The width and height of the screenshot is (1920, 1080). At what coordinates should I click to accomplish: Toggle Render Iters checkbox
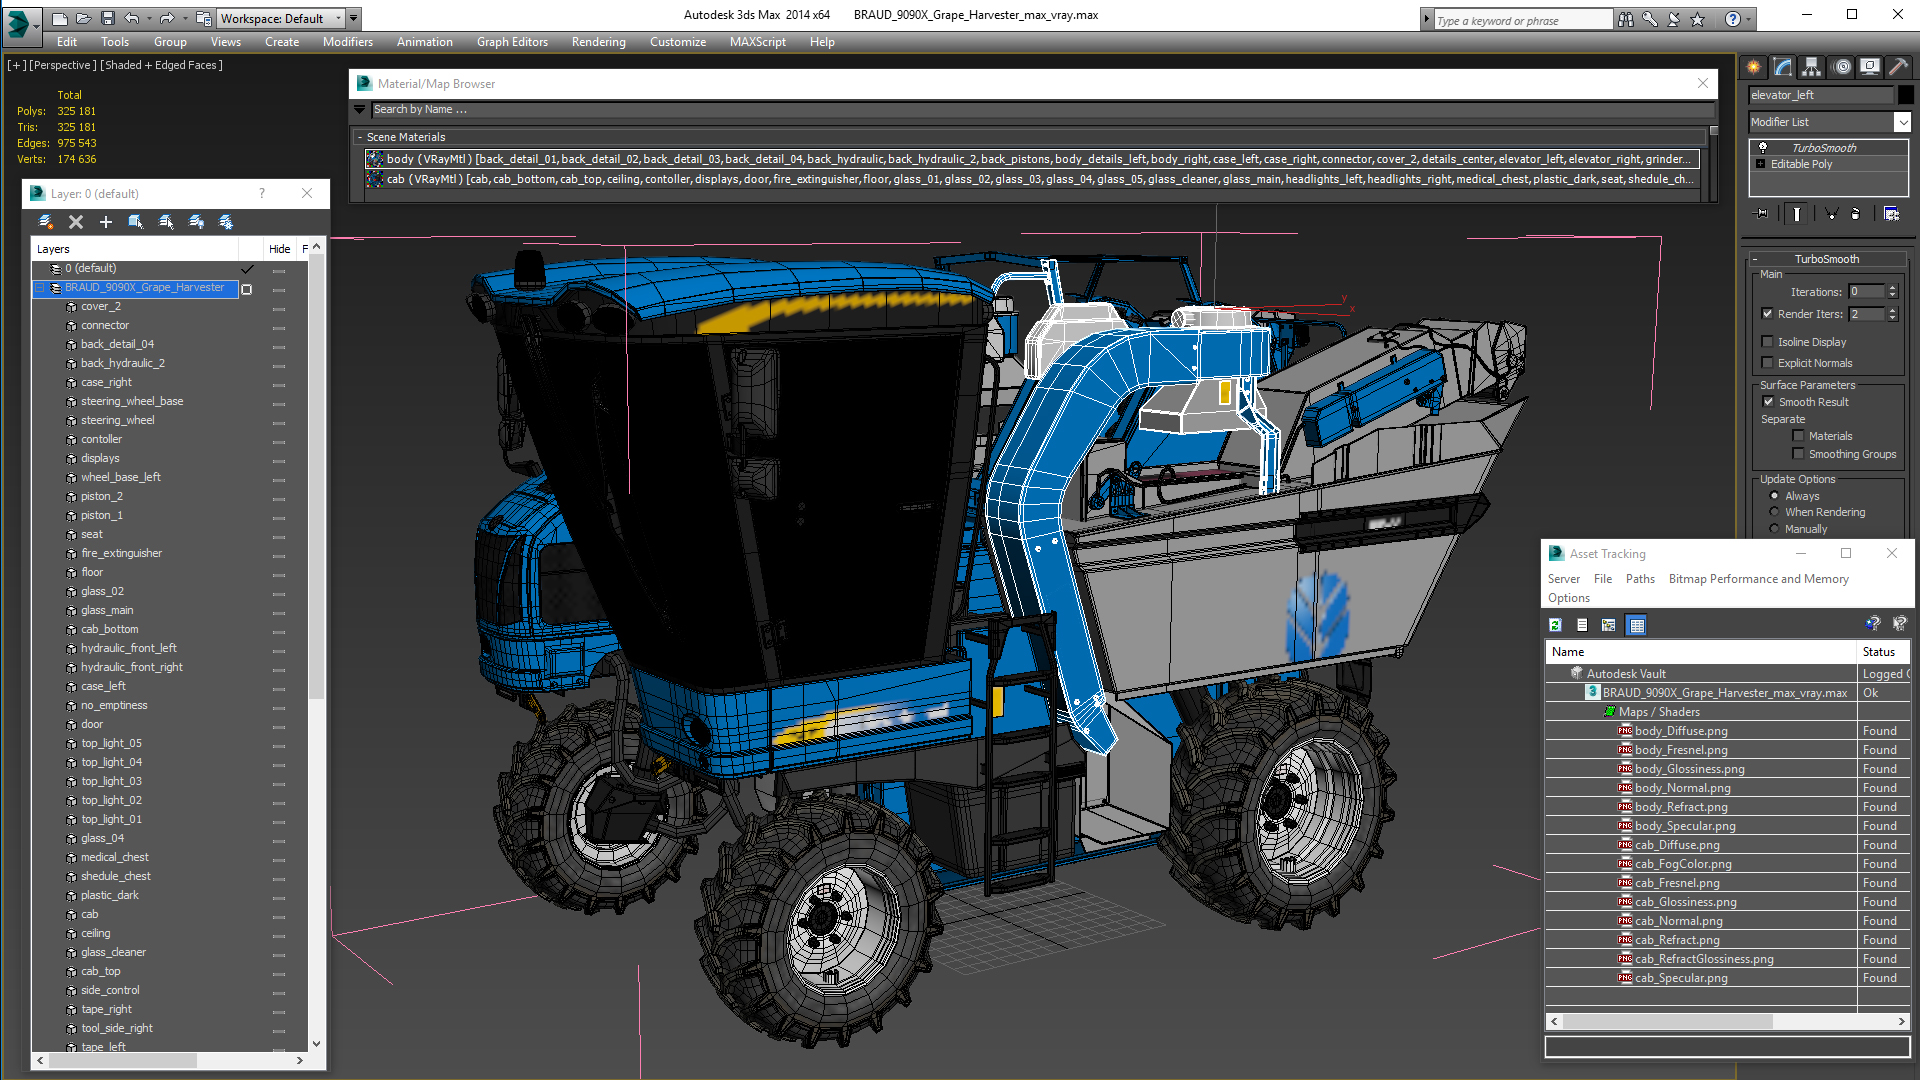coord(1768,314)
